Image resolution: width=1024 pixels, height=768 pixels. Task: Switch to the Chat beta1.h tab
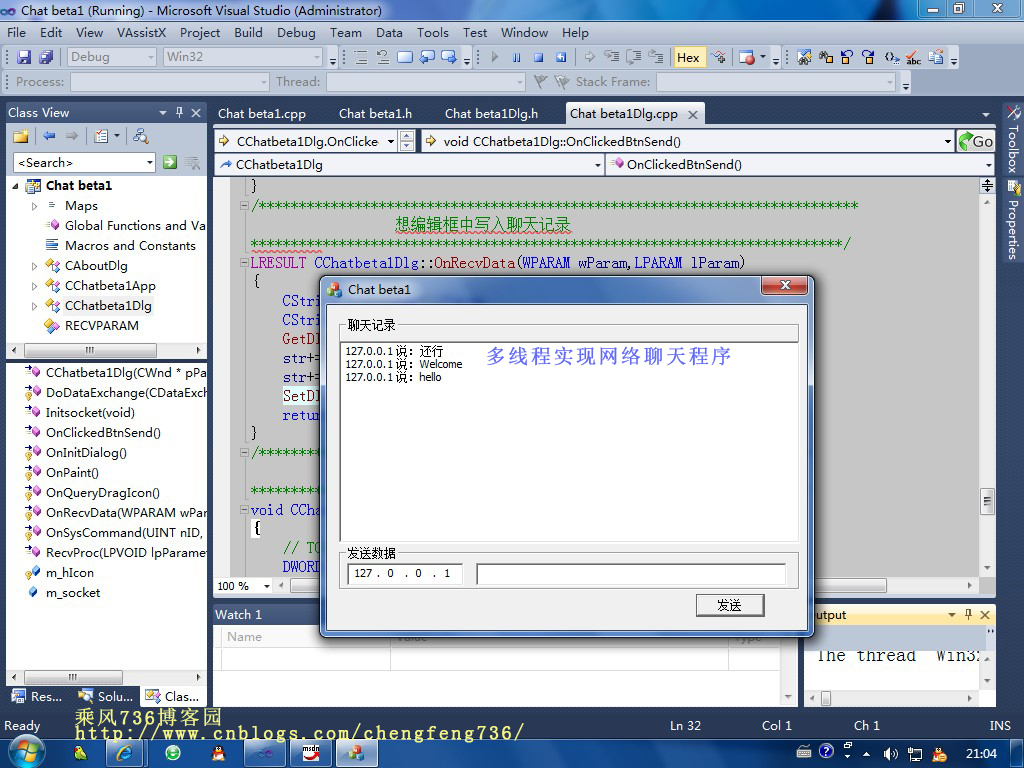click(376, 114)
